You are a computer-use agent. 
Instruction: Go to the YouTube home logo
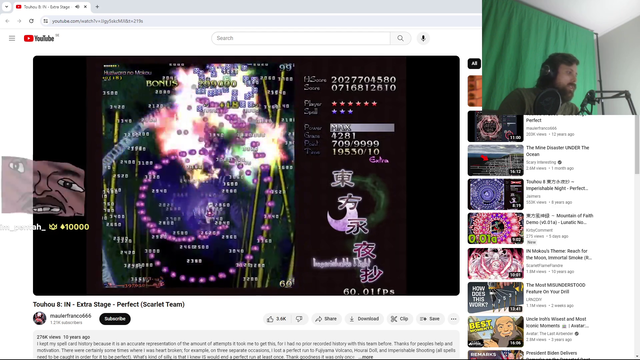(39, 38)
